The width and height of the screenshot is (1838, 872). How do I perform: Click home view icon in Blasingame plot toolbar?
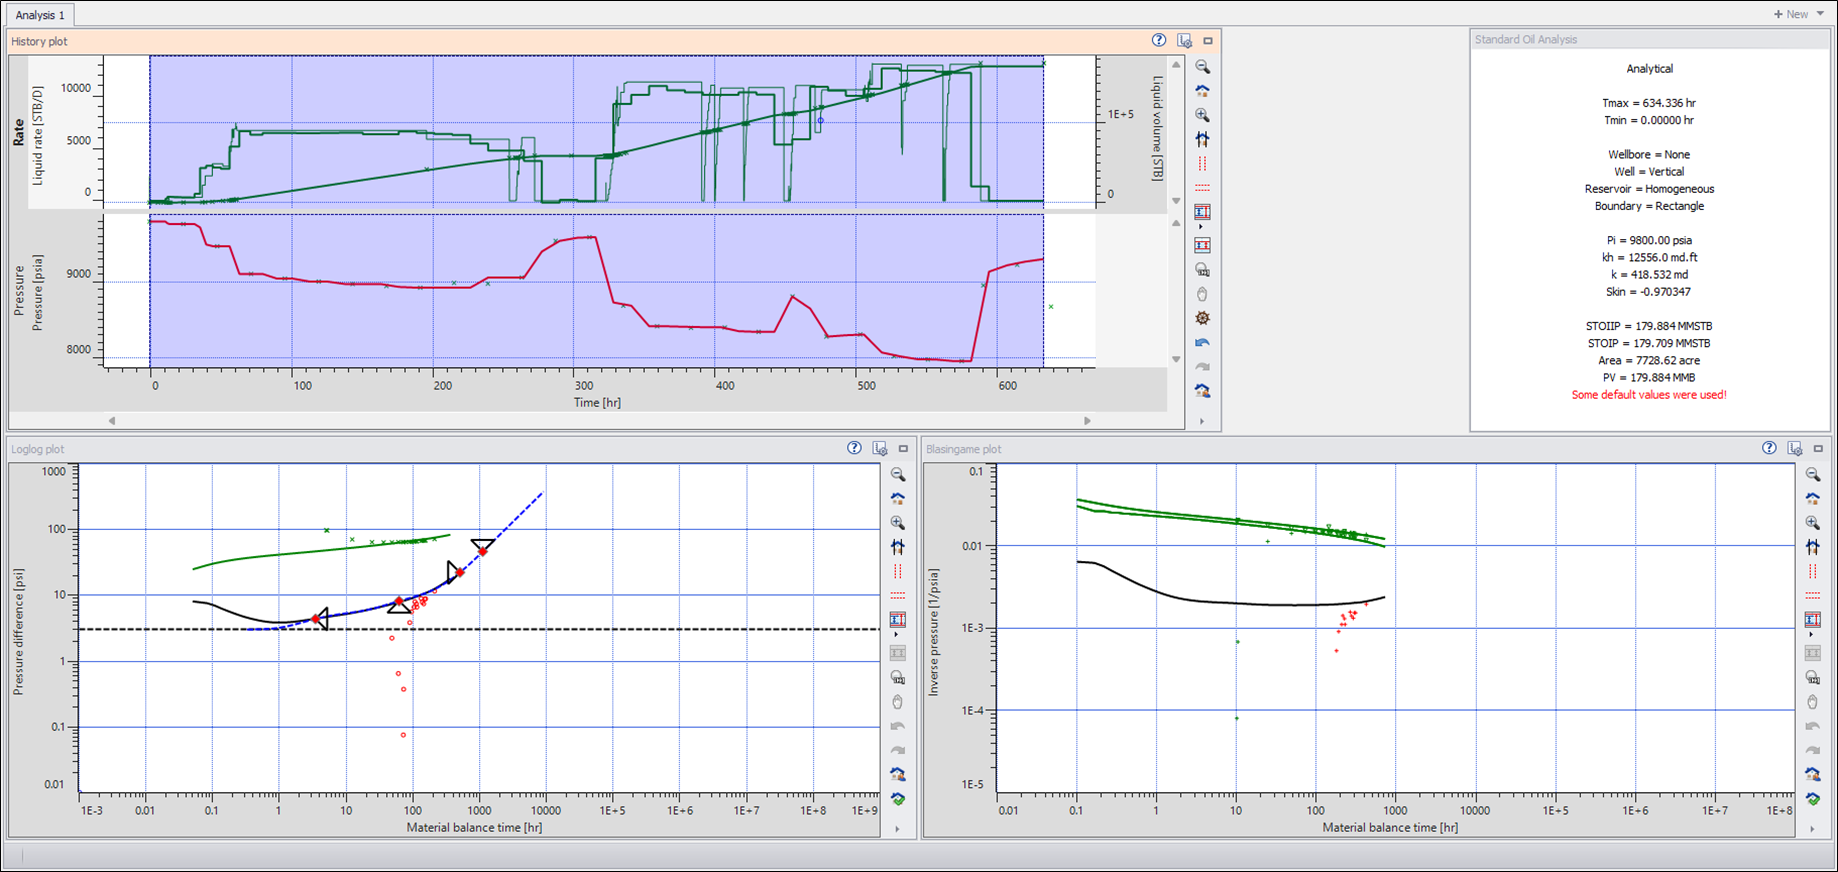[x=1812, y=499]
